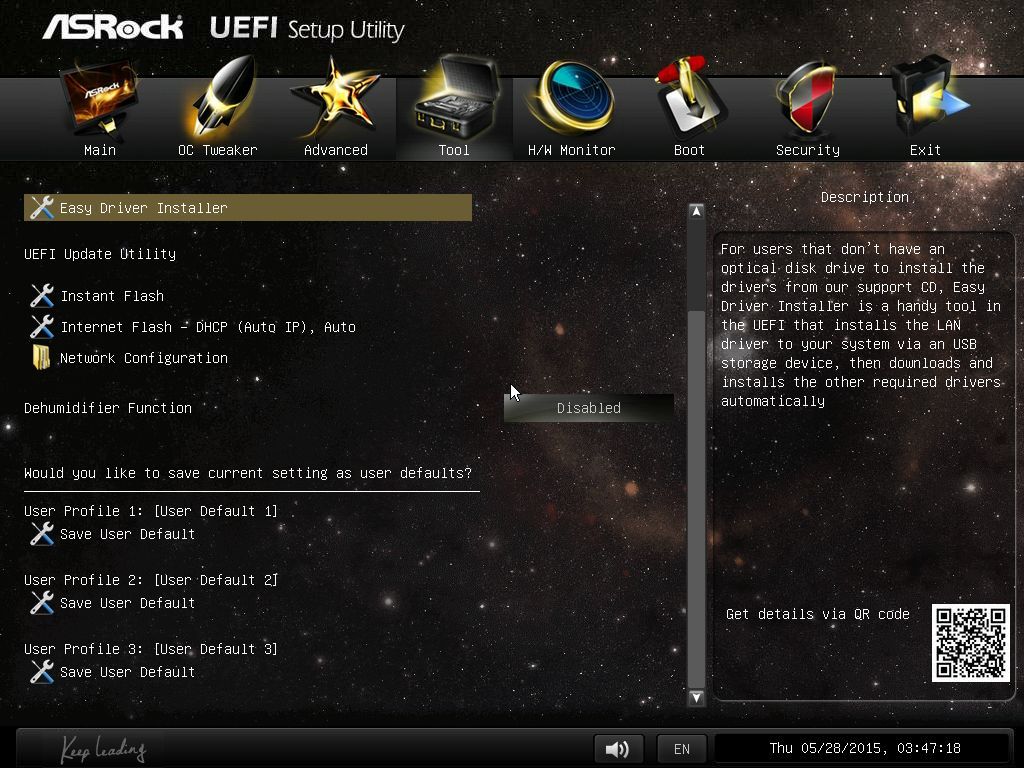Launch Easy Driver Installer
The height and width of the screenshot is (768, 1024).
point(248,208)
